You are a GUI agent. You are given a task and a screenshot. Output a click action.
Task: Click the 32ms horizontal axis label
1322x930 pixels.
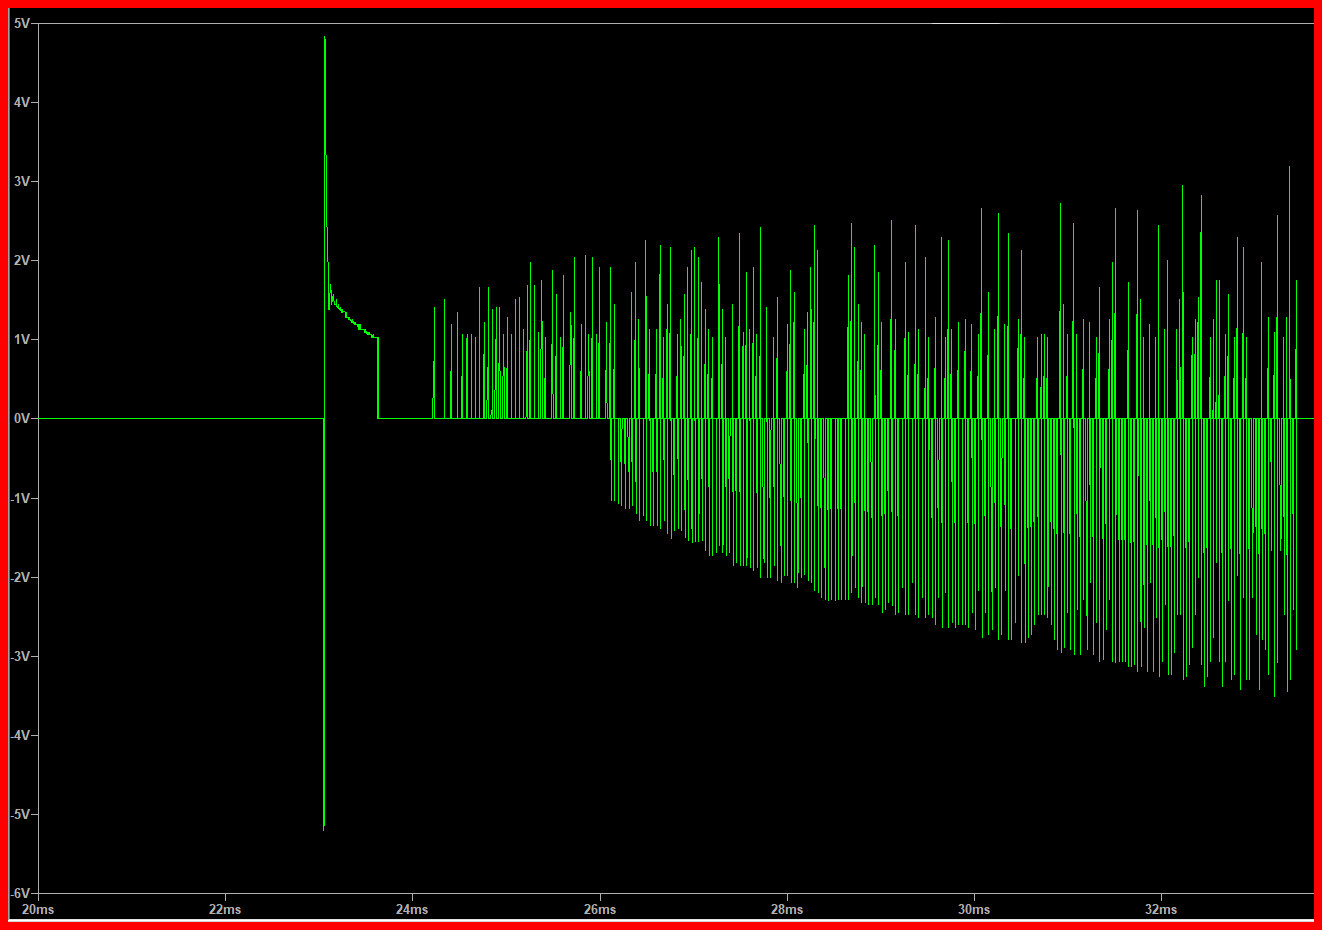tap(1161, 909)
